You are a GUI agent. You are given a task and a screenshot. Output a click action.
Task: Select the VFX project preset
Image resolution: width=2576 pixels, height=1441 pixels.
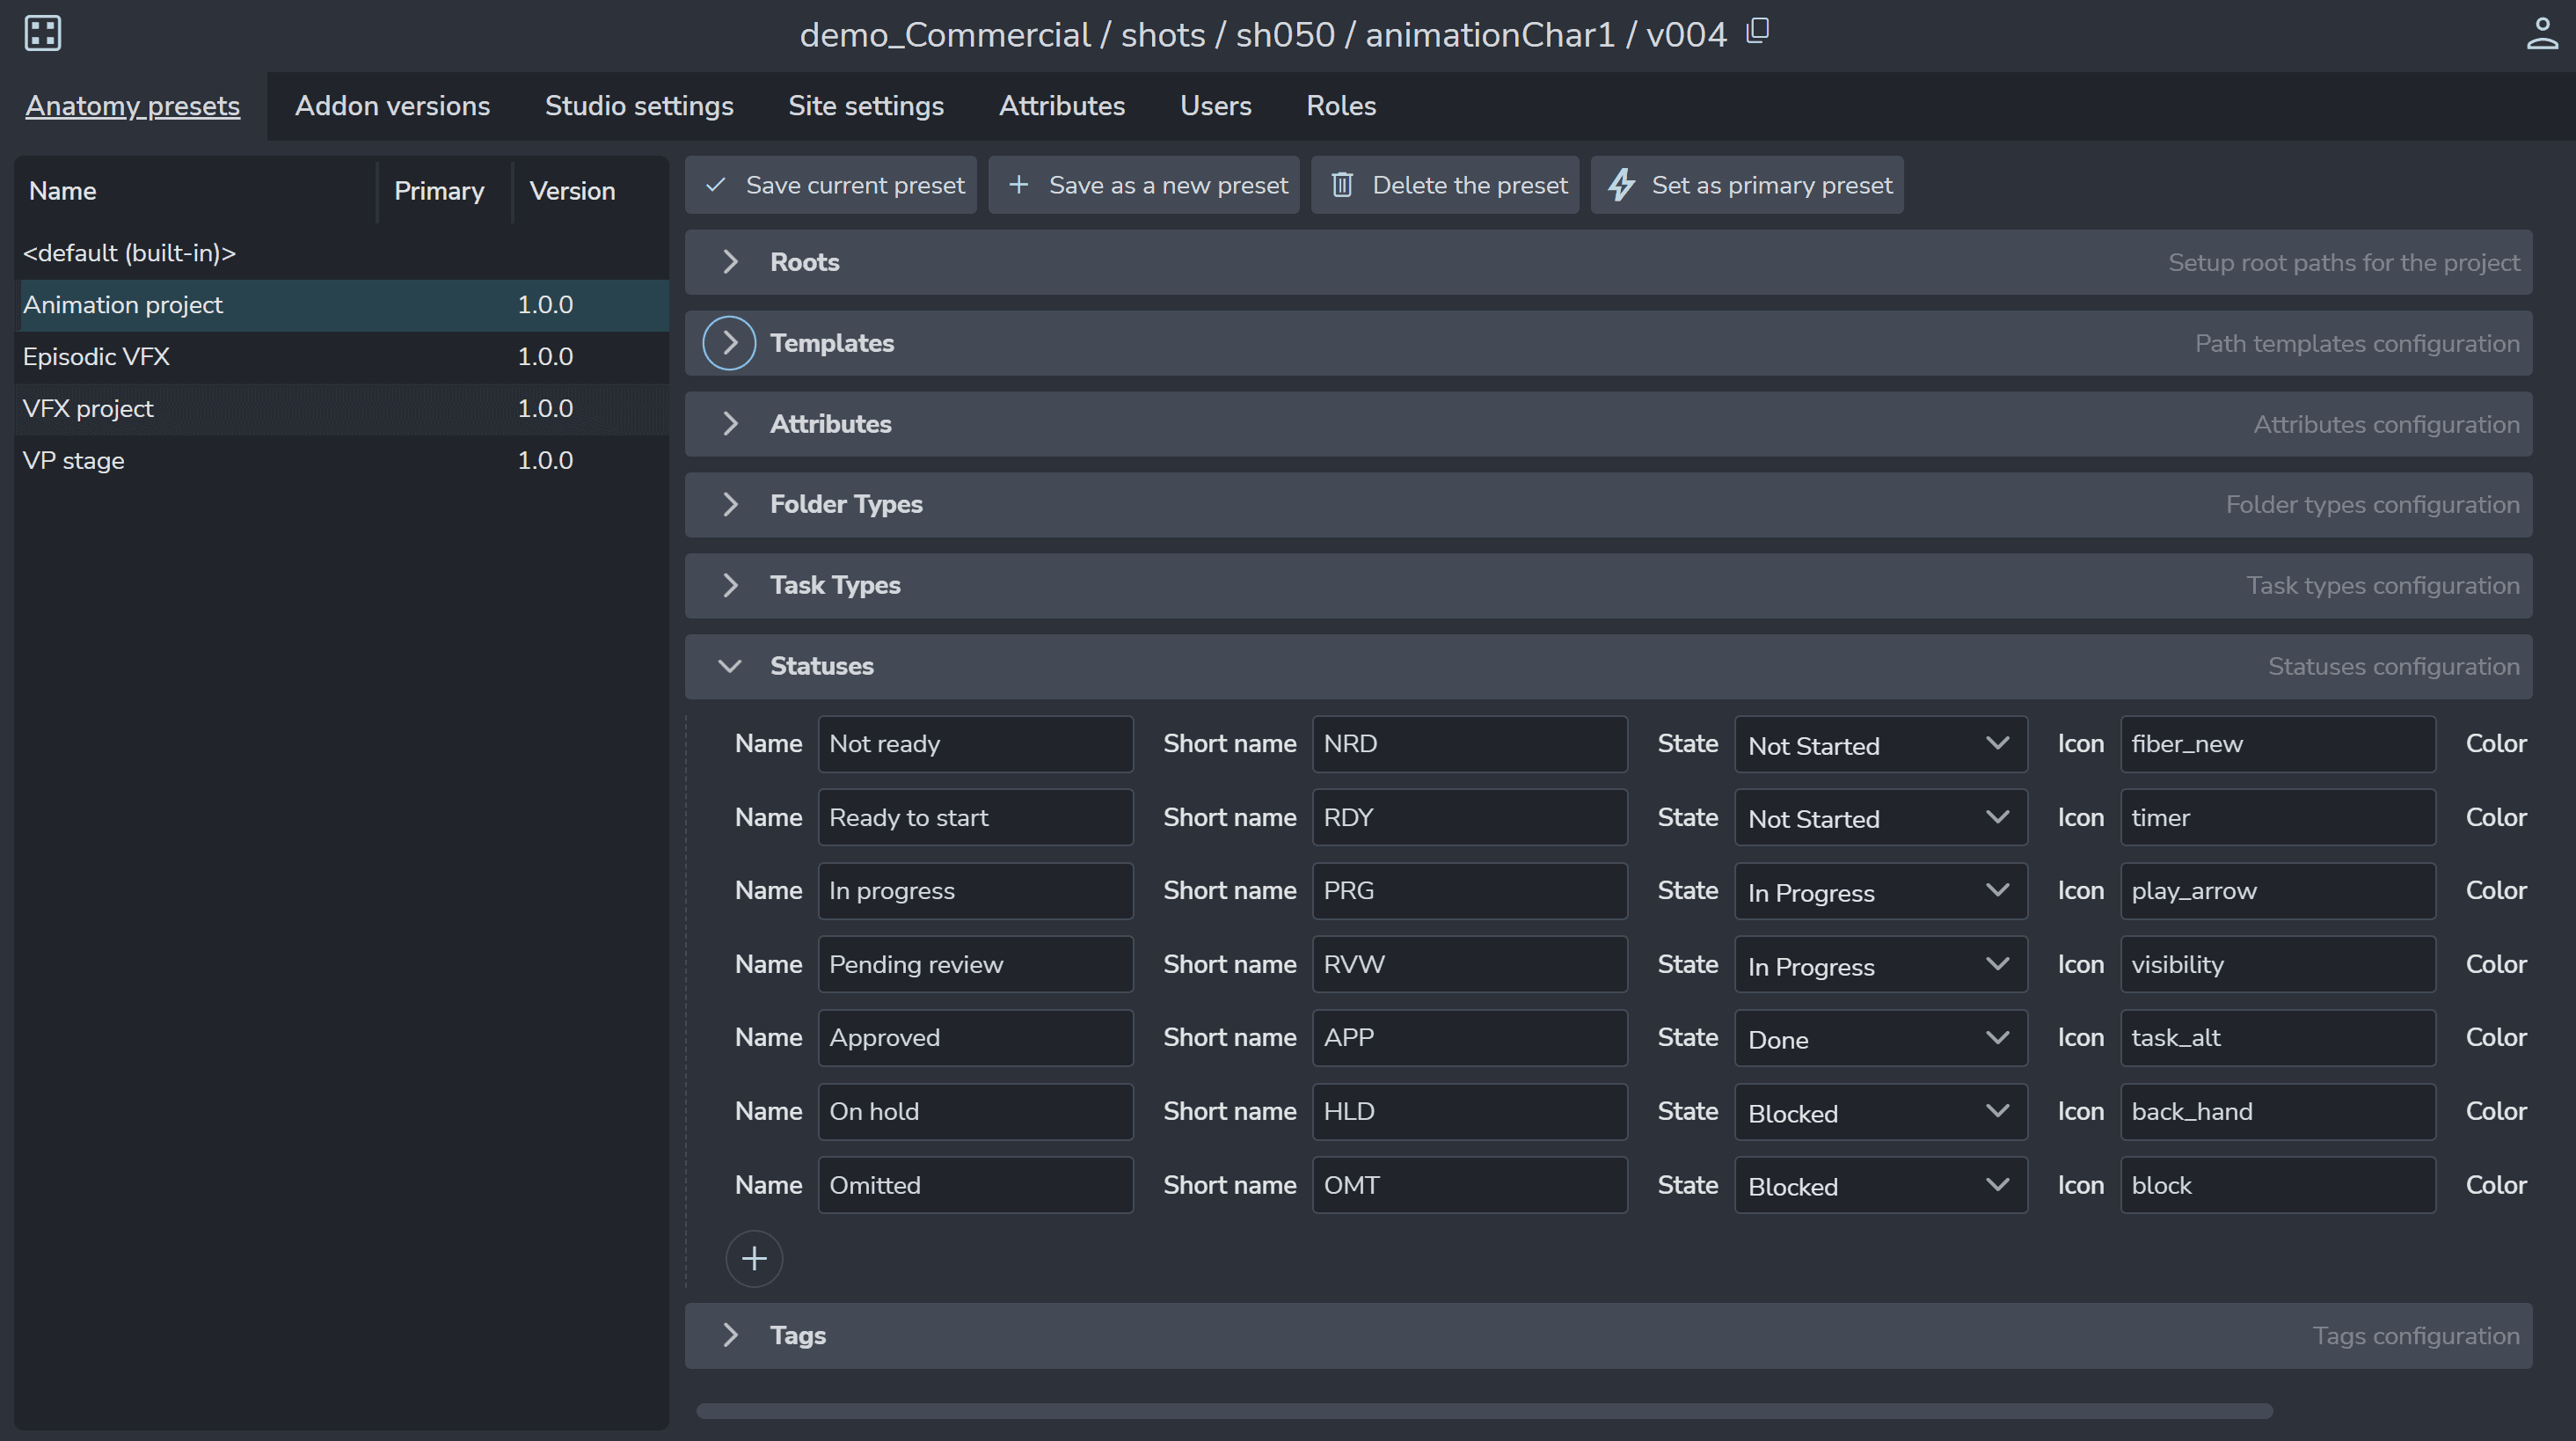[x=87, y=407]
